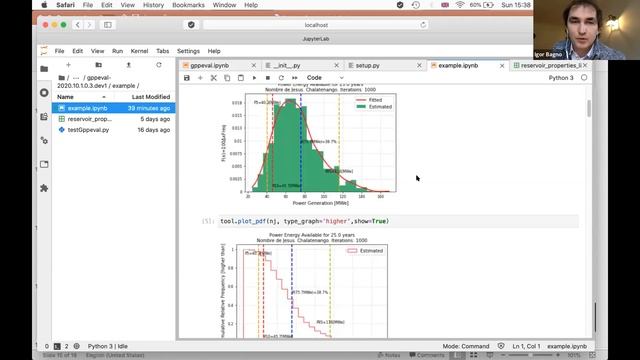Screen dimensions: 640x360
Task: Cut selected cells with the scissors icon
Action: [213, 78]
